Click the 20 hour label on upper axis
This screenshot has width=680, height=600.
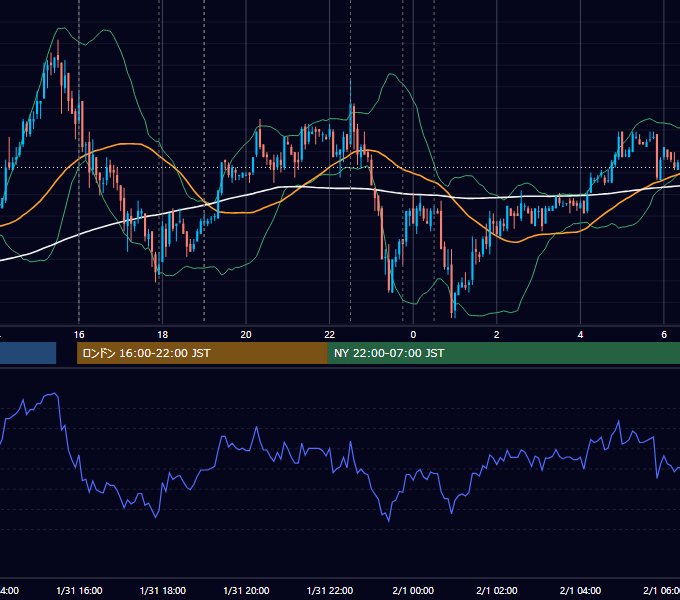point(246,335)
